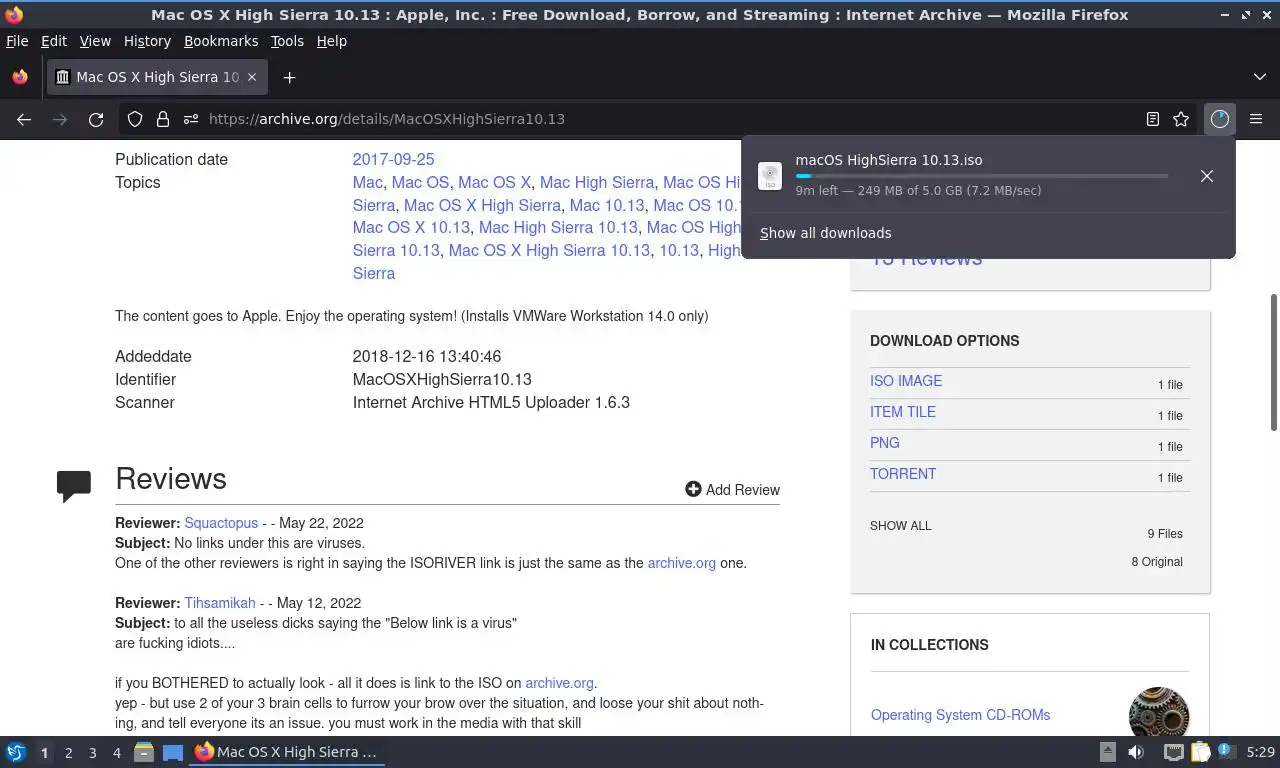1280x768 pixels.
Task: Bookmark this page with star icon
Action: (x=1181, y=119)
